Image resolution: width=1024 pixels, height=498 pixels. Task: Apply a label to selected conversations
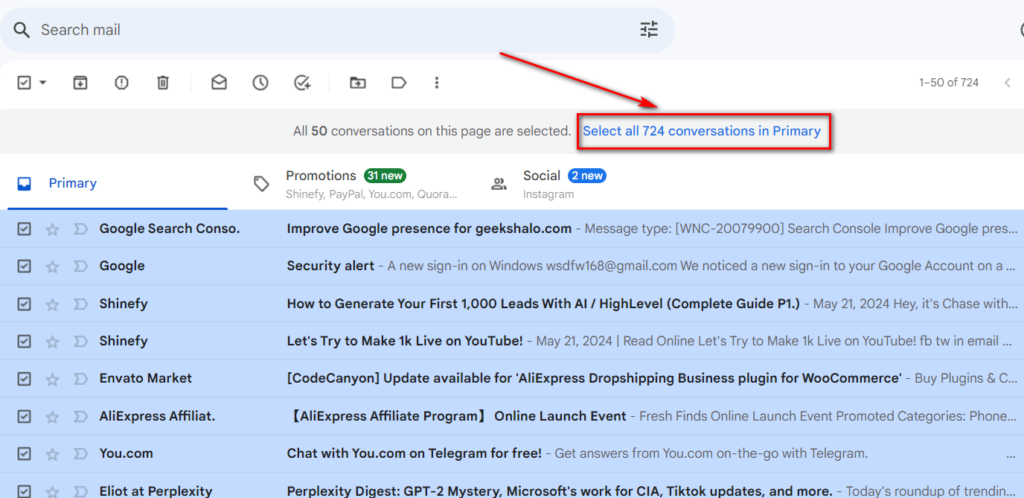(398, 83)
